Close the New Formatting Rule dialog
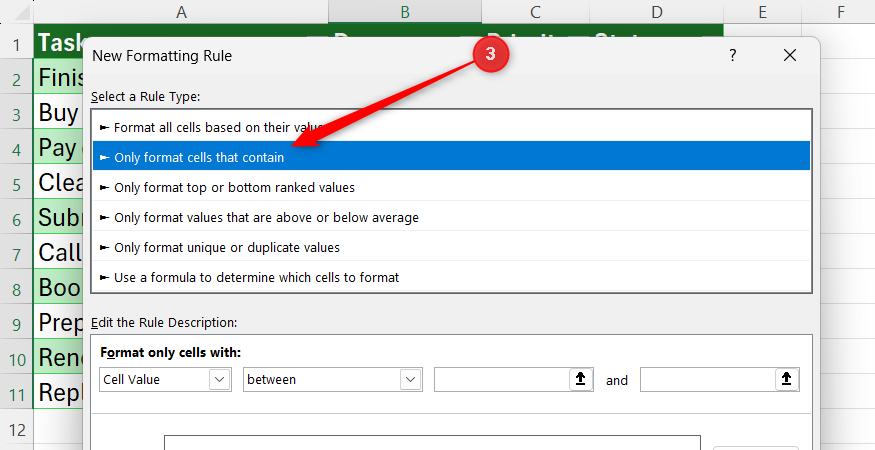Viewport: 875px width, 450px height. [x=790, y=55]
